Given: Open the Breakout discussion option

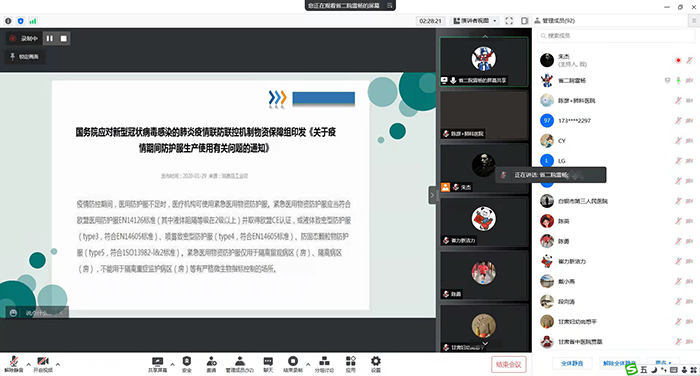Looking at the screenshot, I should [325, 363].
